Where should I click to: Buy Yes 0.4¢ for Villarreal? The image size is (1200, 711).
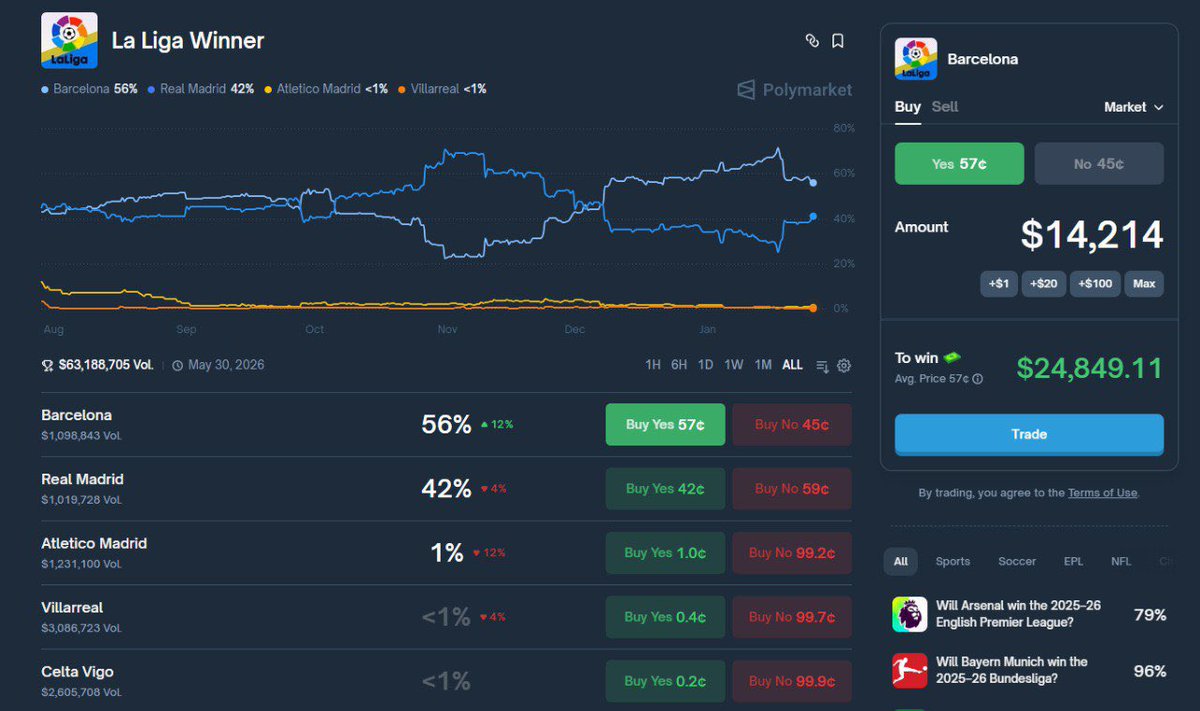pyautogui.click(x=665, y=617)
